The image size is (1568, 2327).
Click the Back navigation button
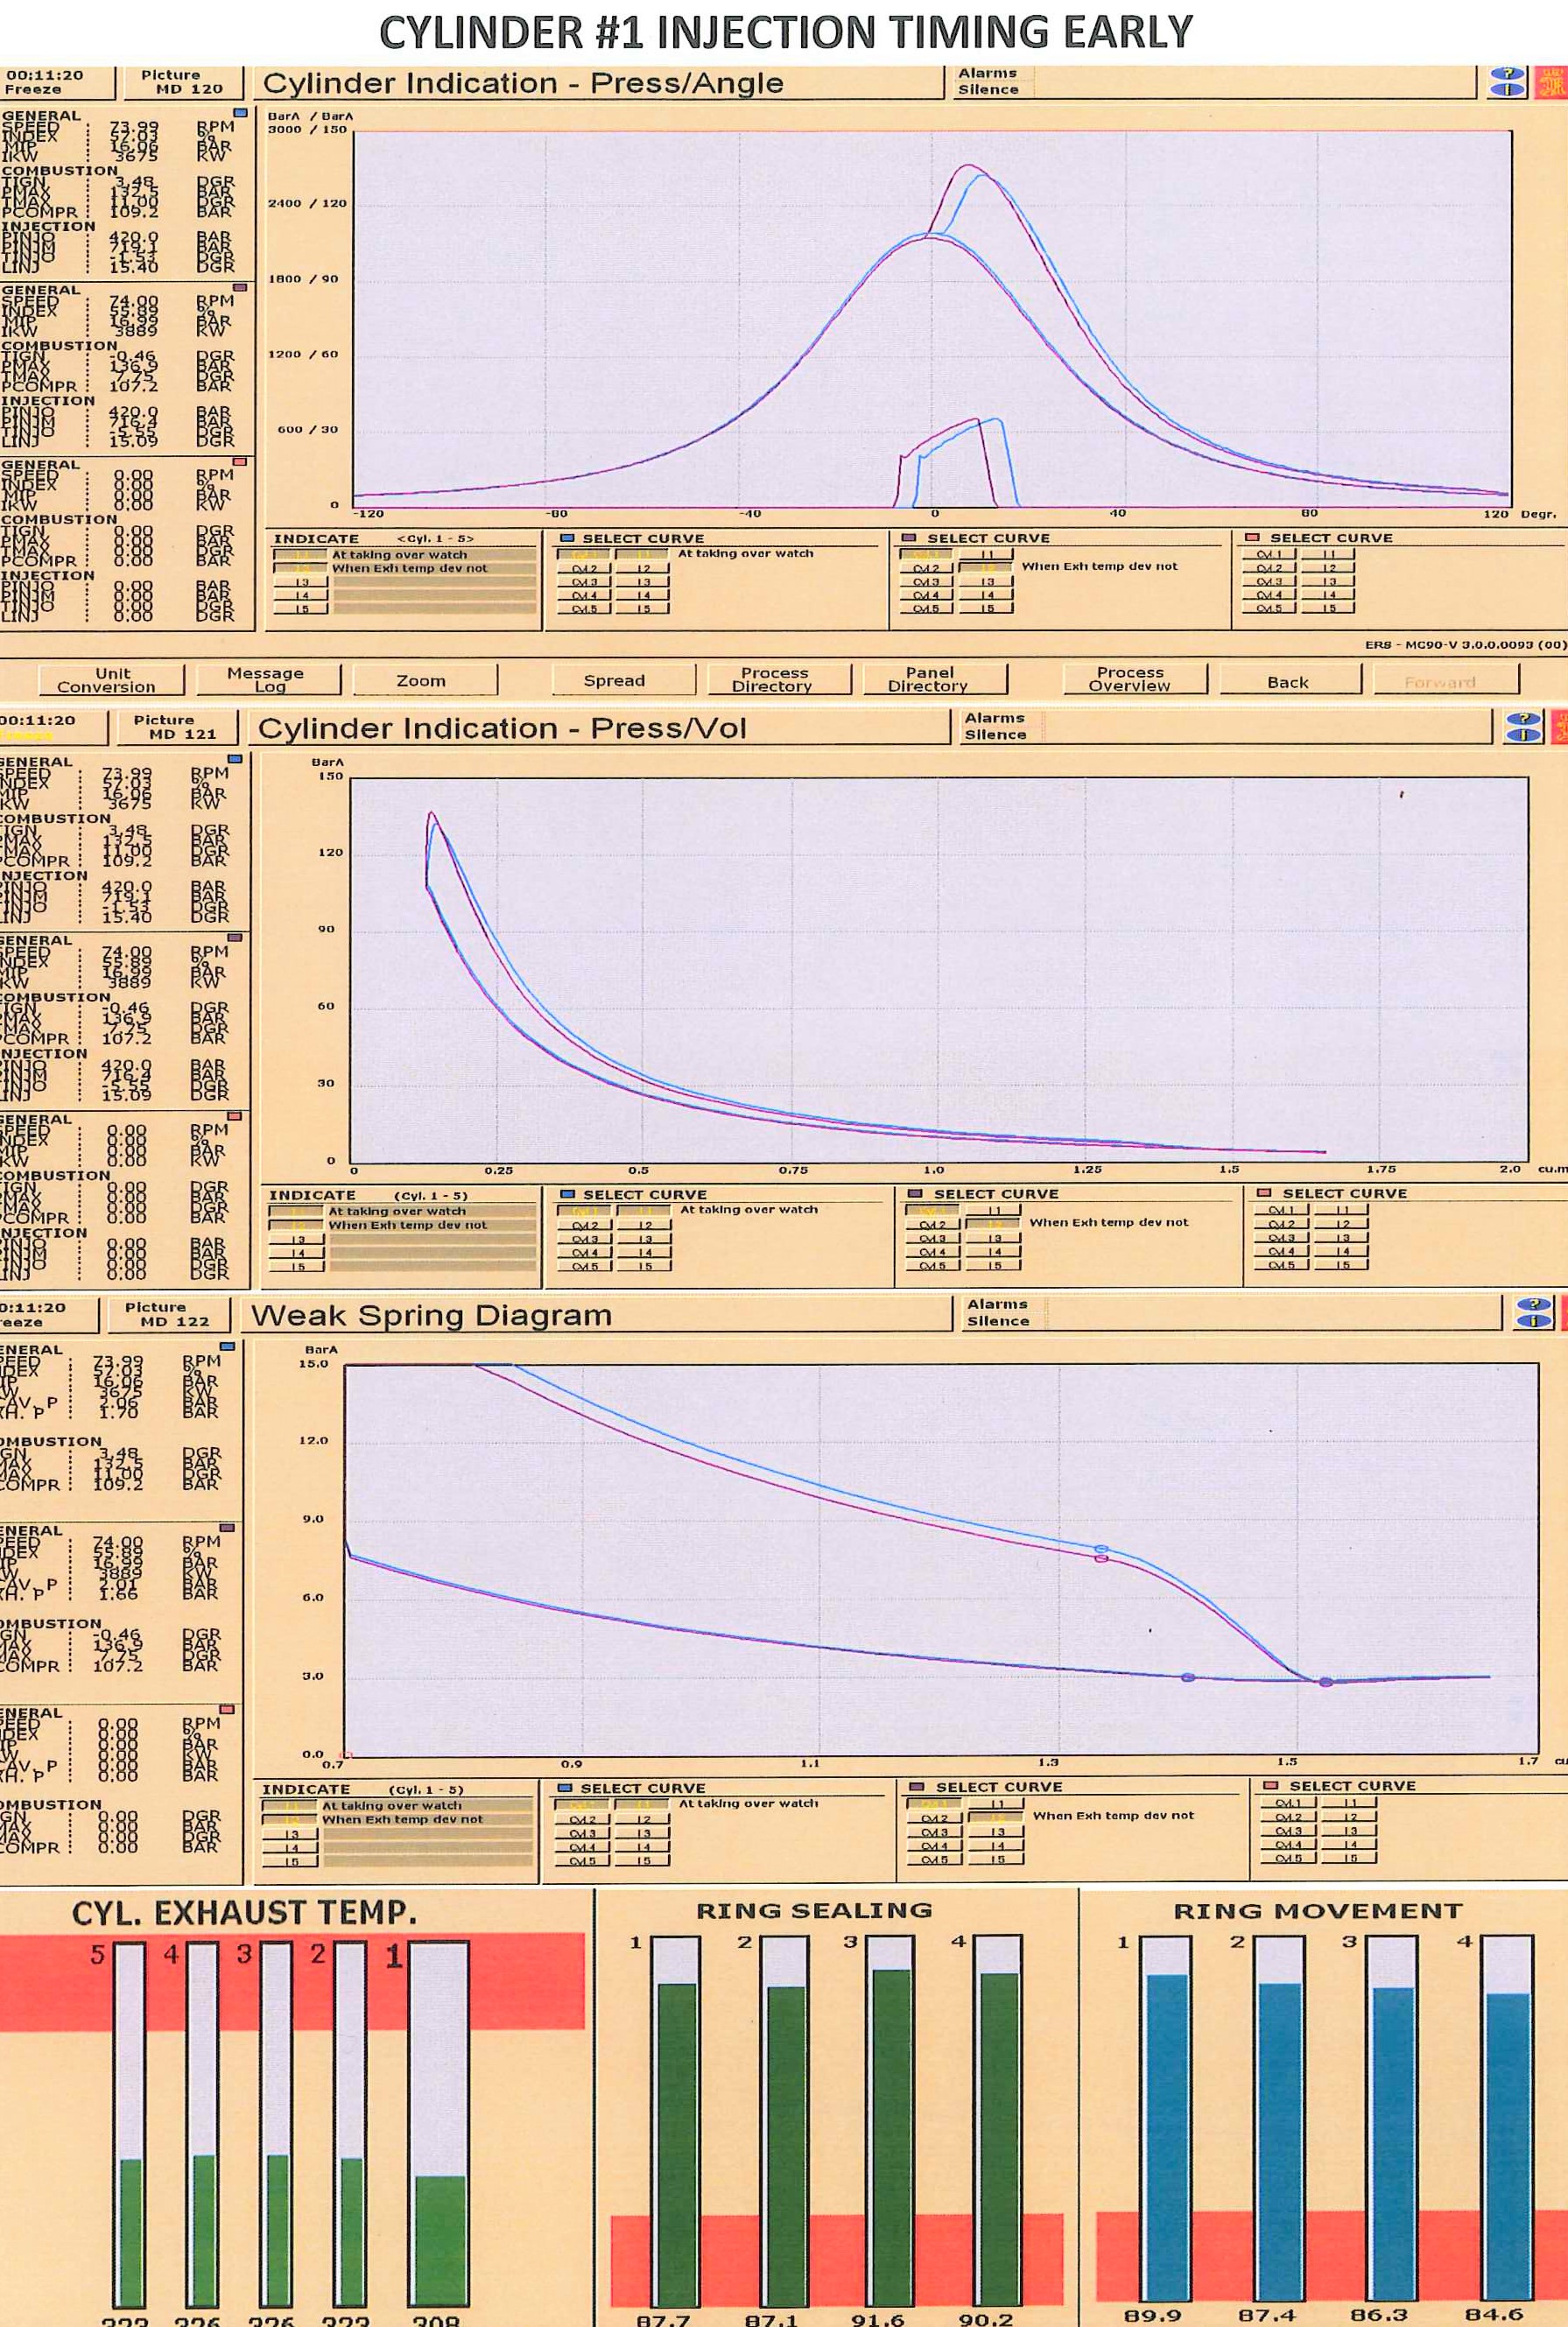(x=1290, y=681)
